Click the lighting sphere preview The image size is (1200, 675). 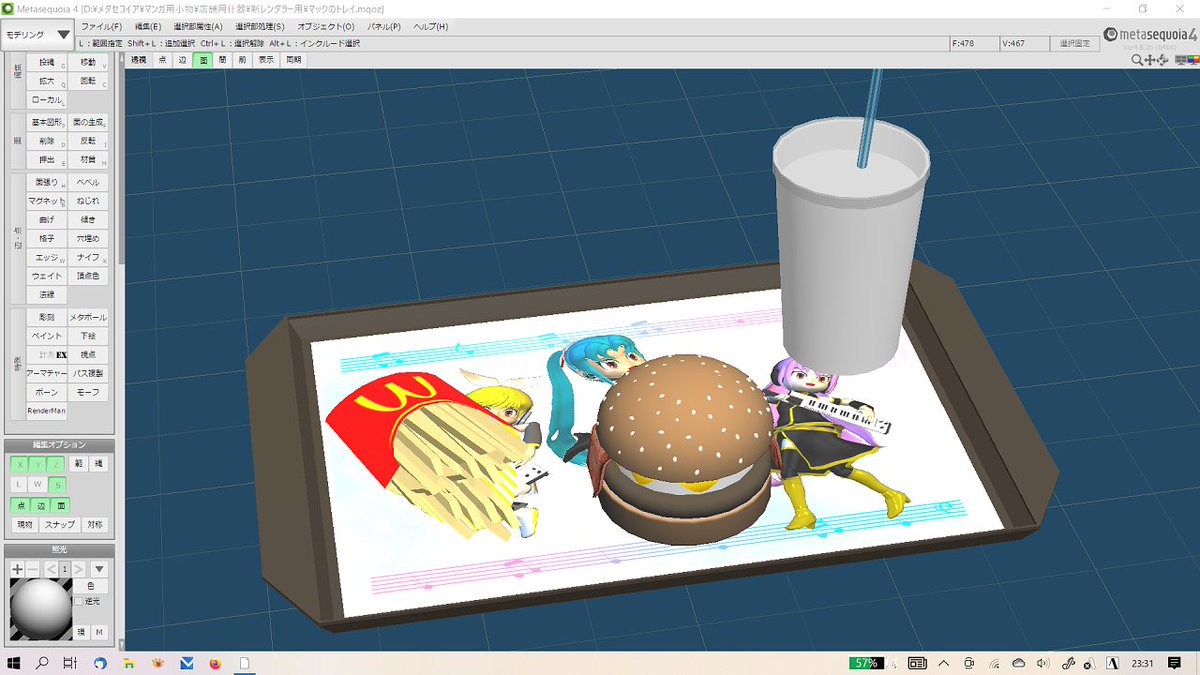(40, 609)
